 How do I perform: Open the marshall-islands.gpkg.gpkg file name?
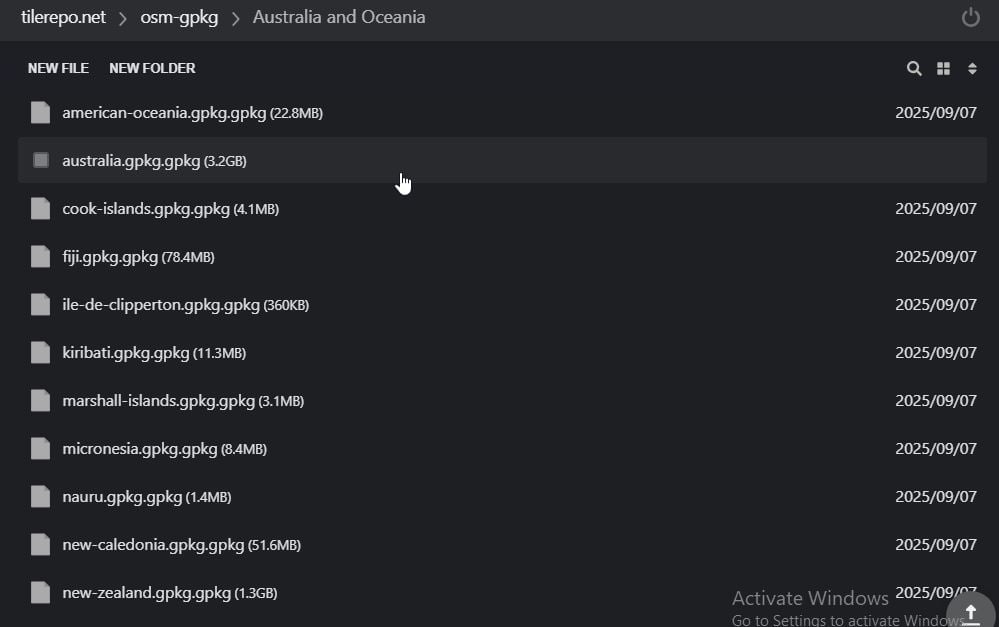(158, 401)
